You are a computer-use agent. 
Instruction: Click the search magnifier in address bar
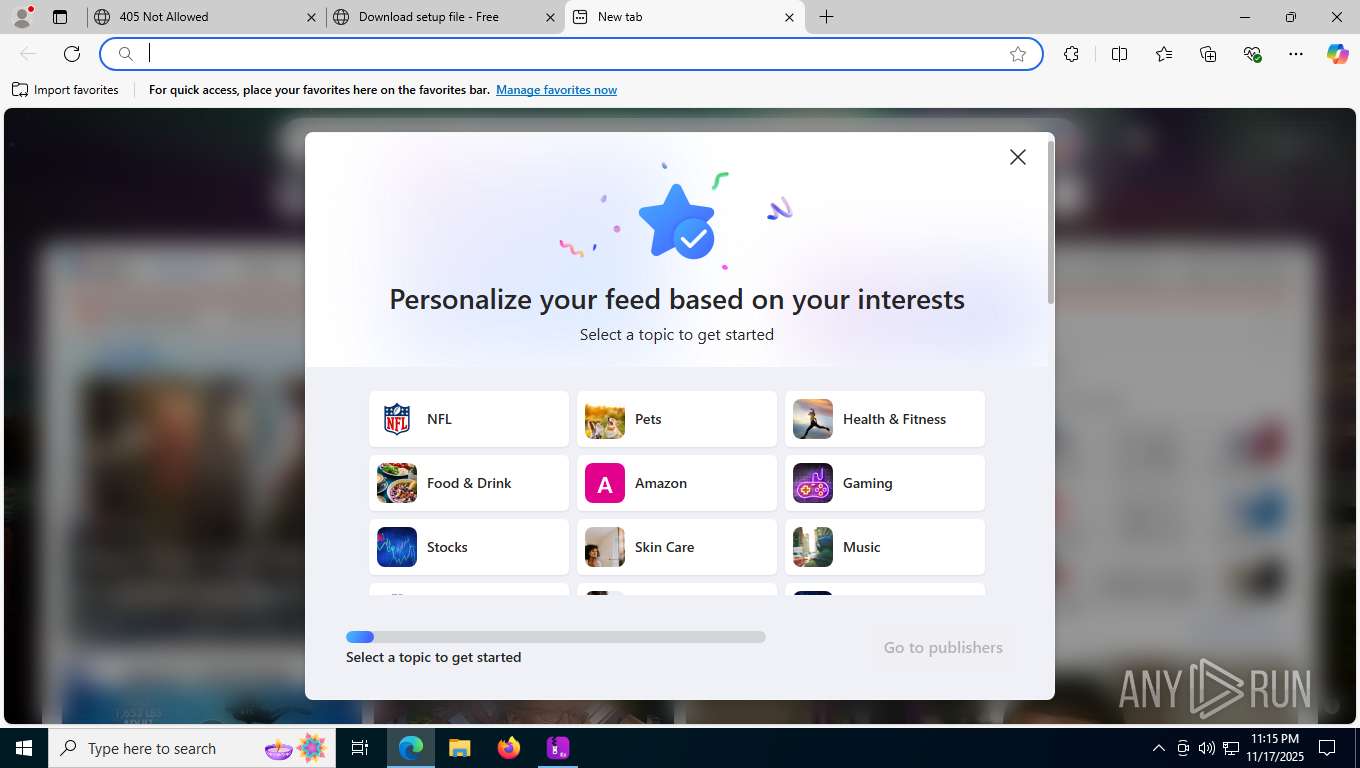click(x=126, y=54)
